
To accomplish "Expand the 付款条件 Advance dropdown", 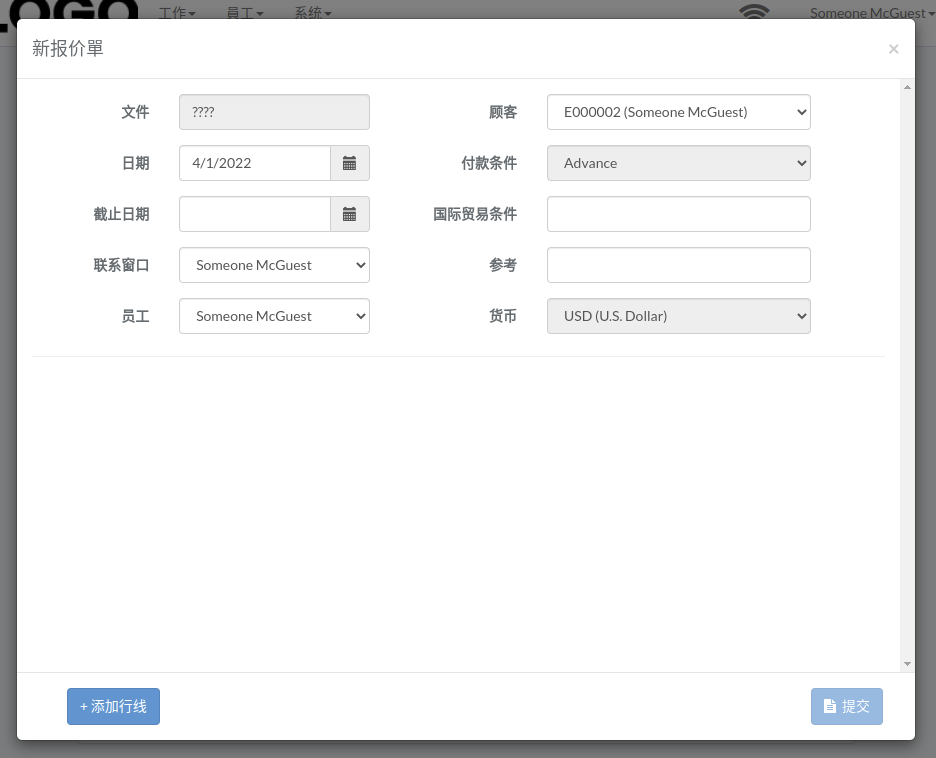I will 679,163.
